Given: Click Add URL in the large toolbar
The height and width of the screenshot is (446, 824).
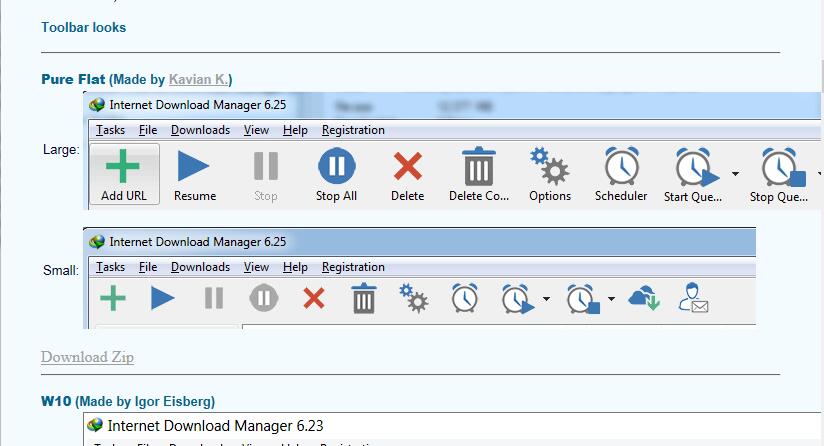Looking at the screenshot, I should pyautogui.click(x=124, y=174).
